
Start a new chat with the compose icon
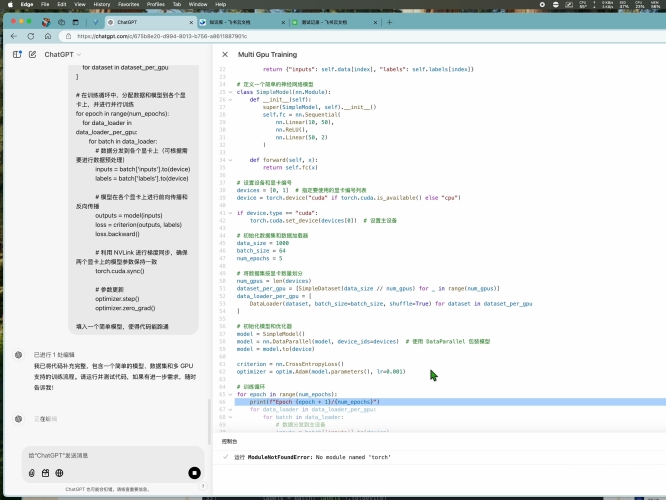(x=32, y=54)
